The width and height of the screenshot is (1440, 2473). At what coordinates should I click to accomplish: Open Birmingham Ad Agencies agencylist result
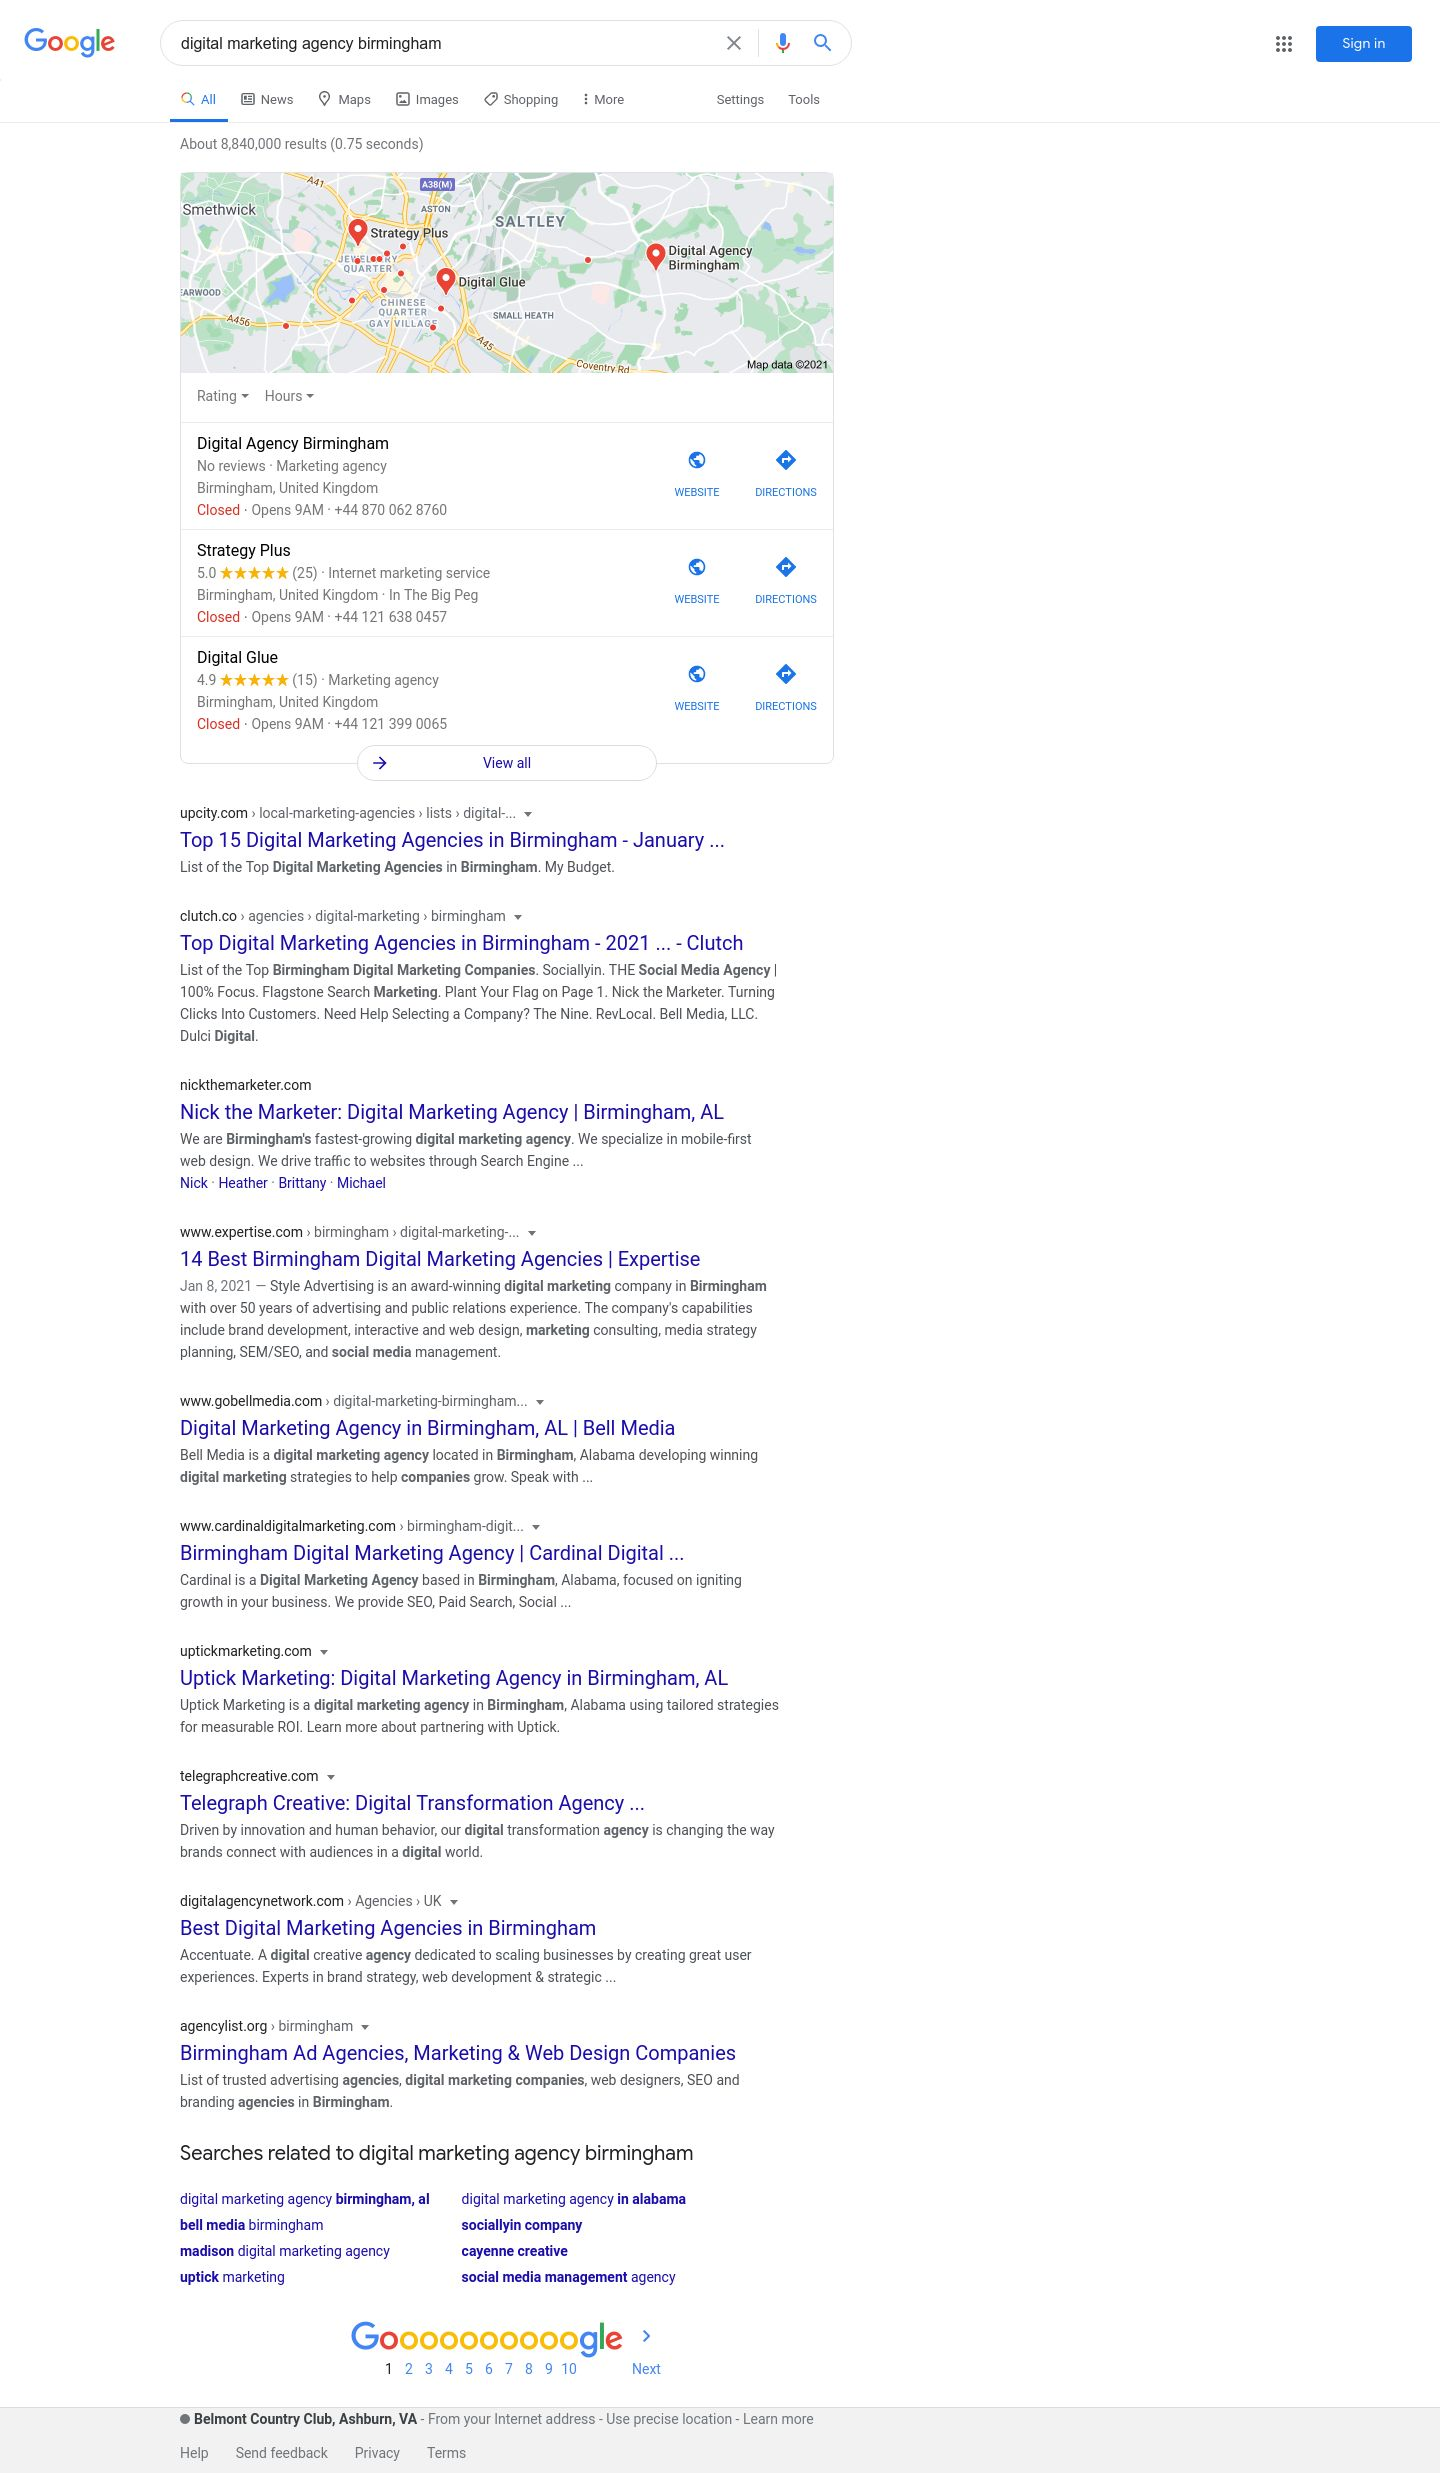click(458, 2053)
